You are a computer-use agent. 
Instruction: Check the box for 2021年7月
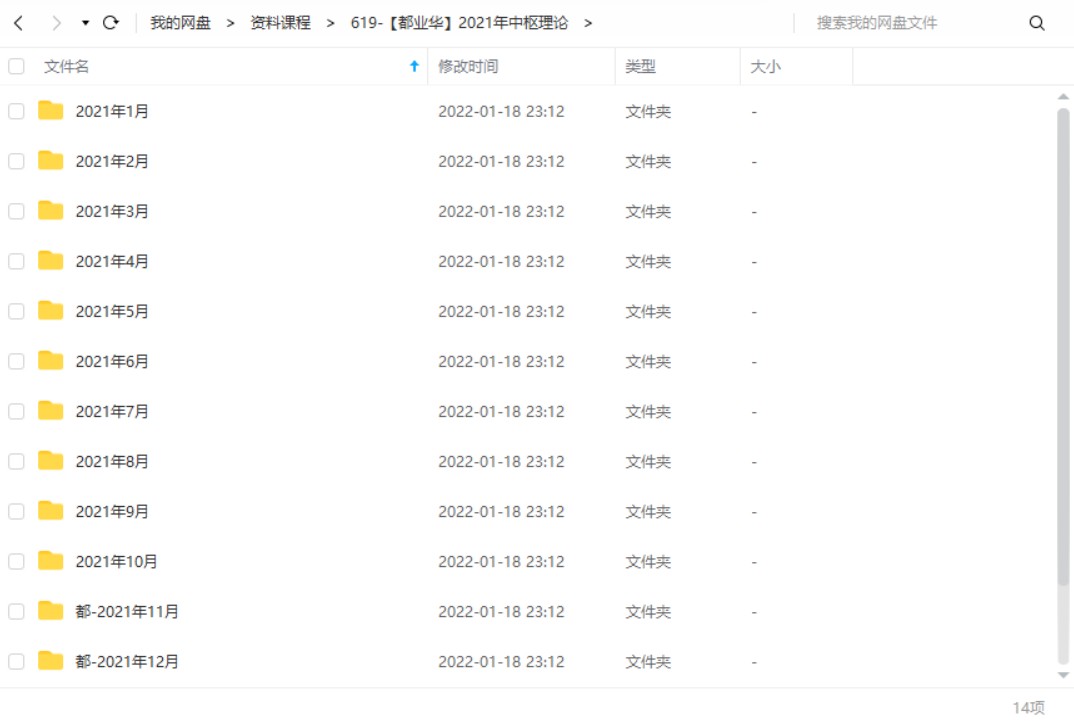pos(16,411)
